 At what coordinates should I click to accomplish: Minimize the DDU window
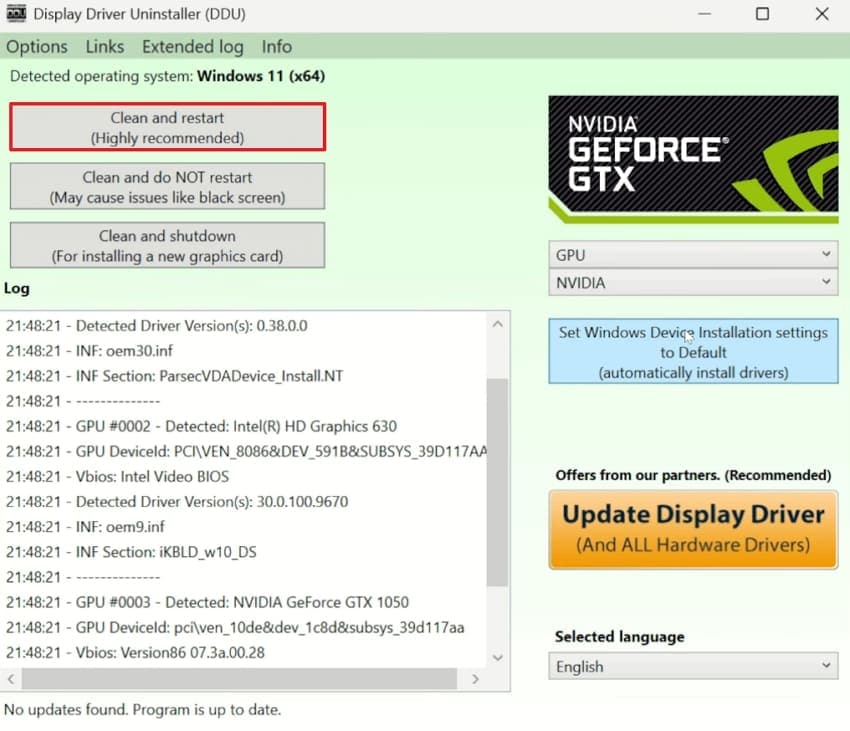click(704, 14)
